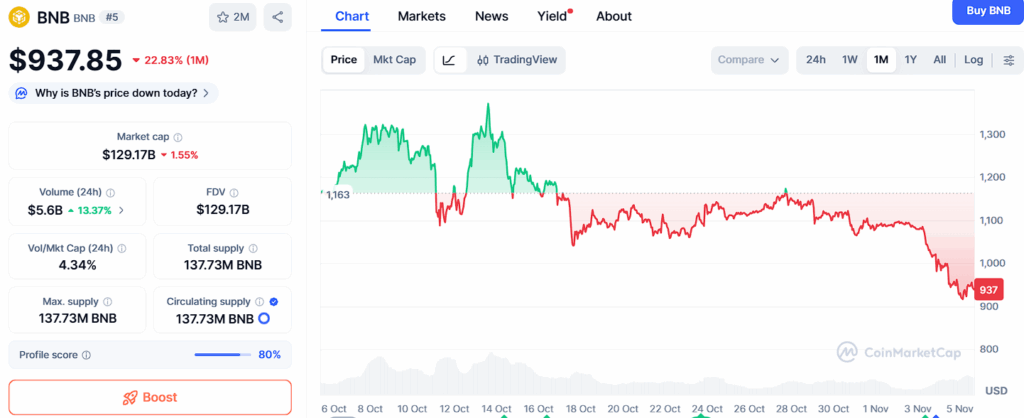This screenshot has height=418, width=1024.
Task: Switch to the Yield tab
Action: (x=551, y=16)
